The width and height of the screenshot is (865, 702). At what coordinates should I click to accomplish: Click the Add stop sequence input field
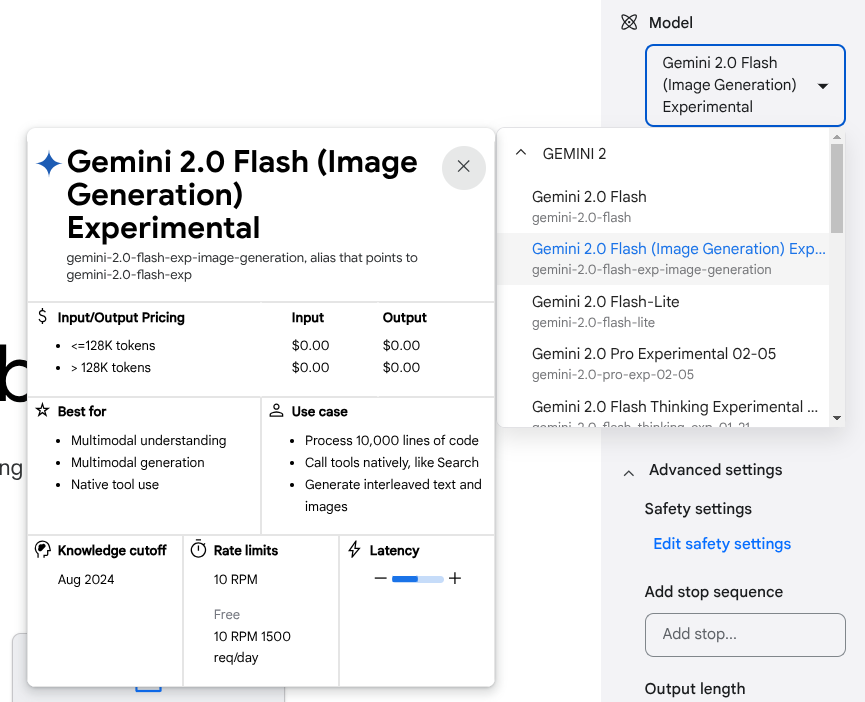[745, 634]
